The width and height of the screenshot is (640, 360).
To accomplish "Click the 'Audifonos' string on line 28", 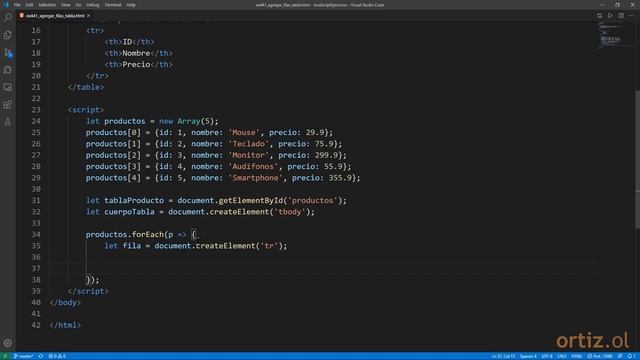I will point(253,167).
